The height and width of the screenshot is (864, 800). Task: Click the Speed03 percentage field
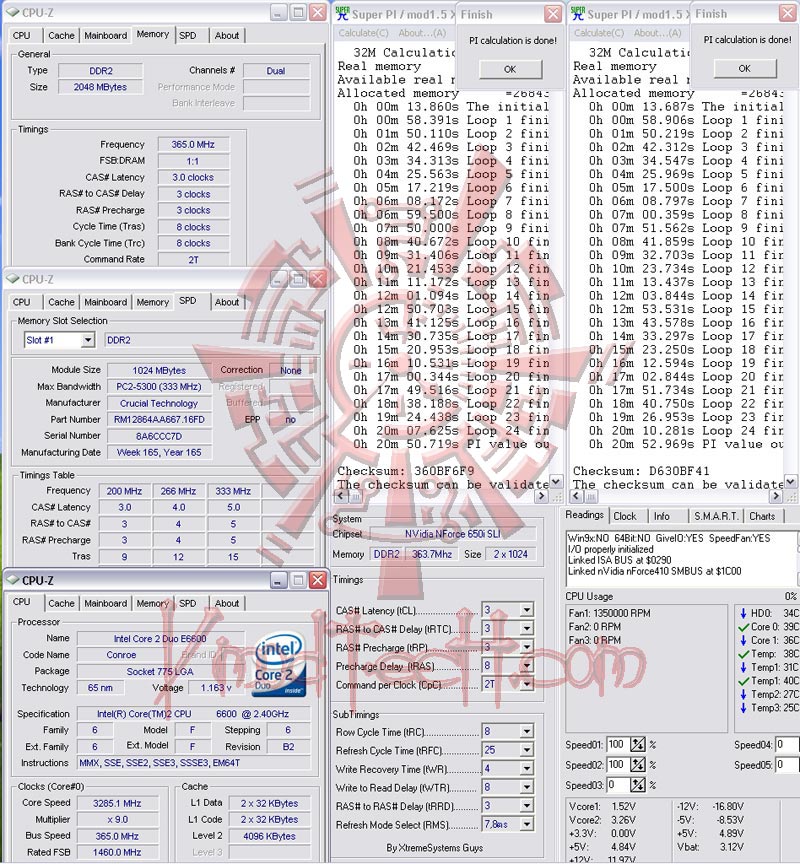618,785
